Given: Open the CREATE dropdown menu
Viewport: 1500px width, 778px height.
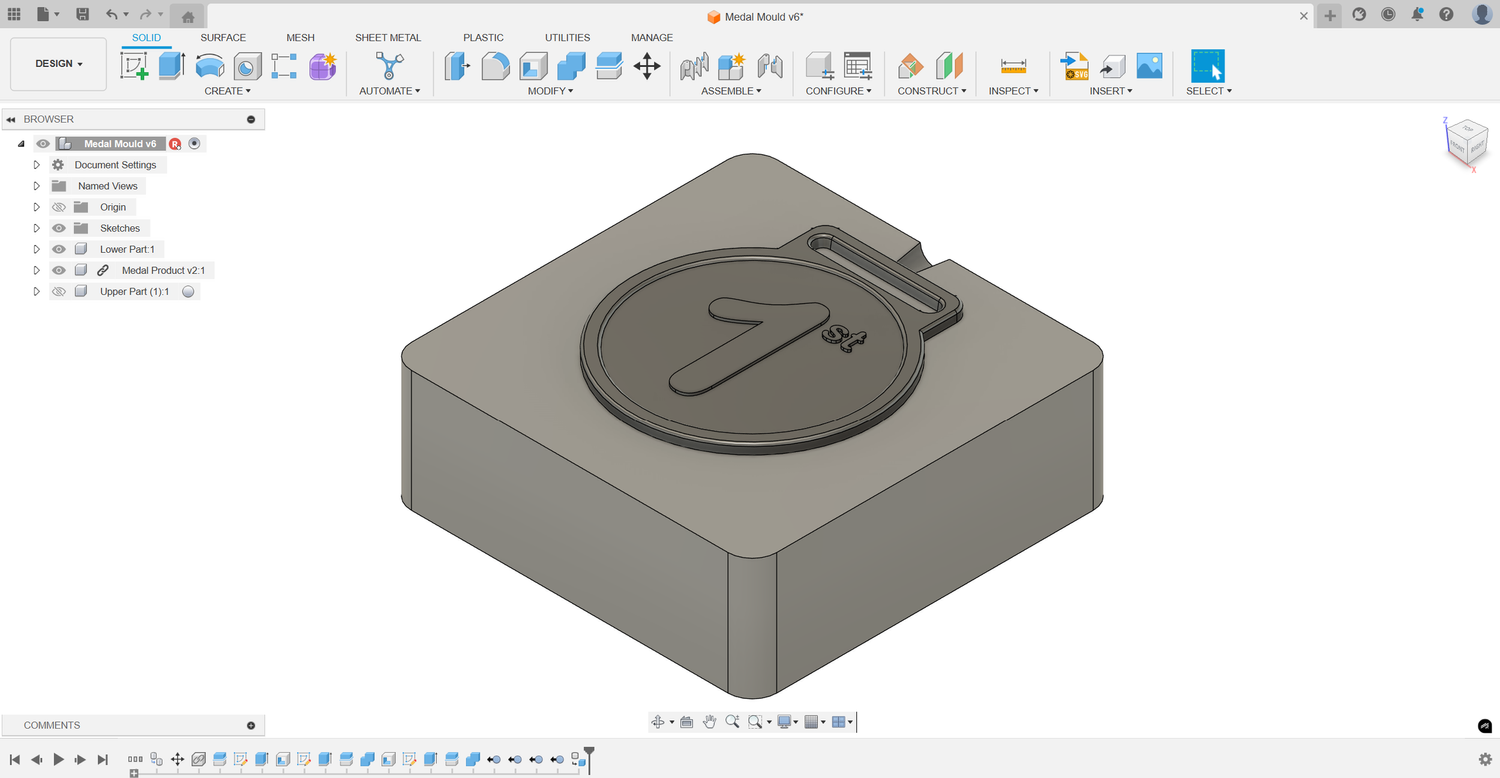Looking at the screenshot, I should tap(228, 91).
